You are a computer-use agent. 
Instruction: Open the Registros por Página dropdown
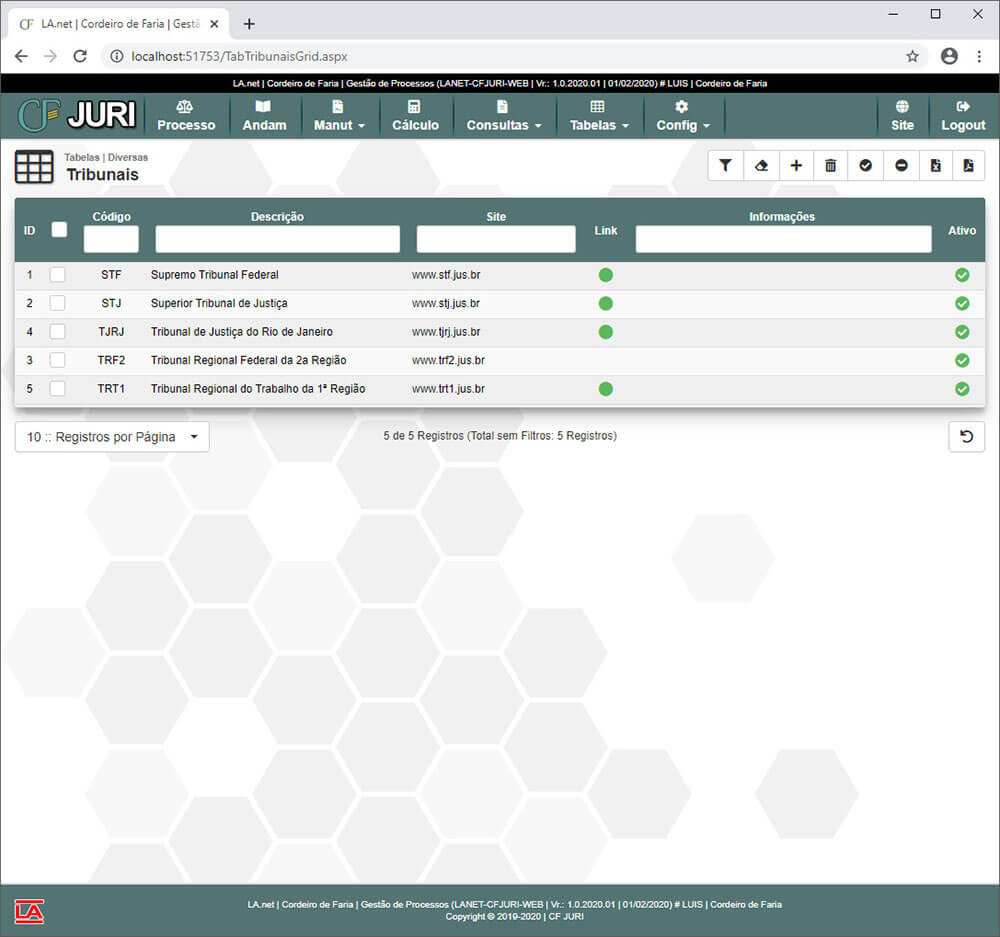pyautogui.click(x=112, y=437)
